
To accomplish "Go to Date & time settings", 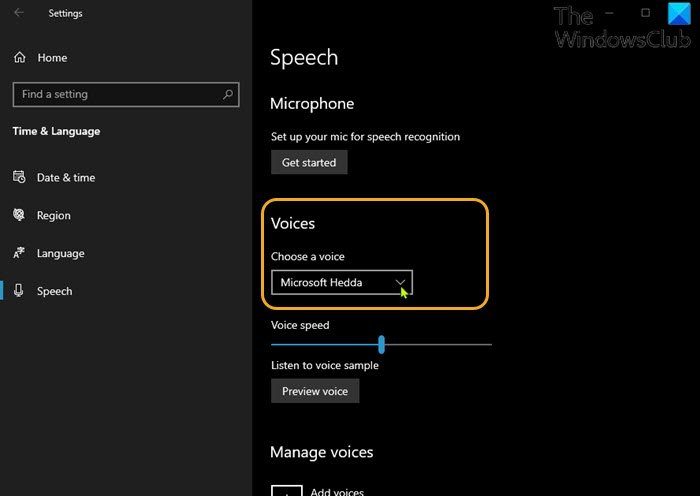I will (x=65, y=178).
